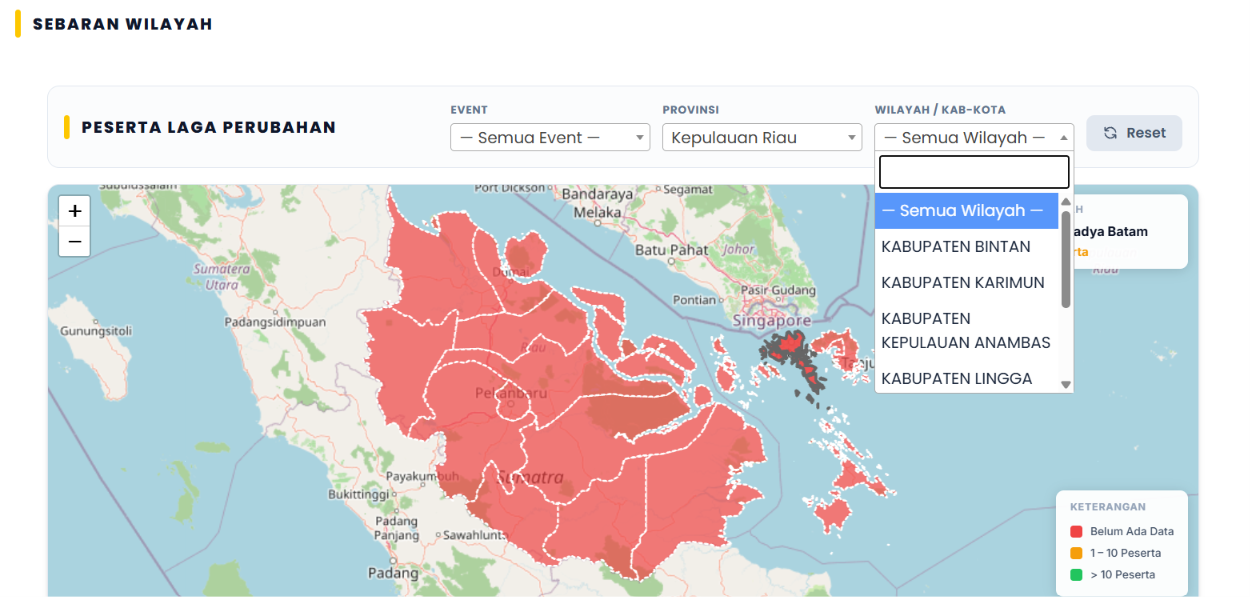The width and height of the screenshot is (1250, 597).
Task: Open the Provinsi dropdown showing Kepulauan Riau
Action: tap(762, 137)
